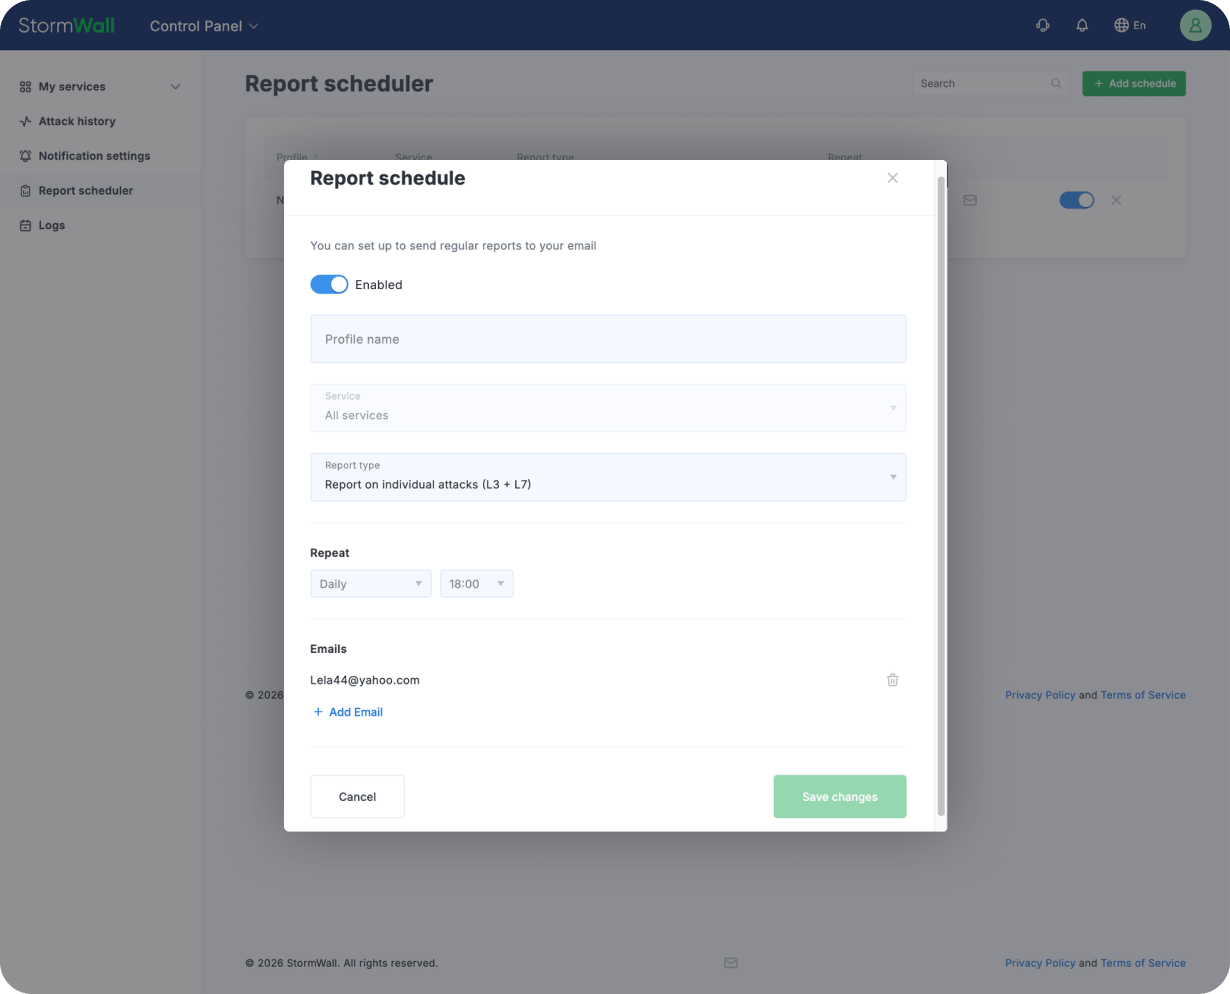Click the Profile name input field
Image resolution: width=1230 pixels, height=994 pixels.
pos(608,339)
